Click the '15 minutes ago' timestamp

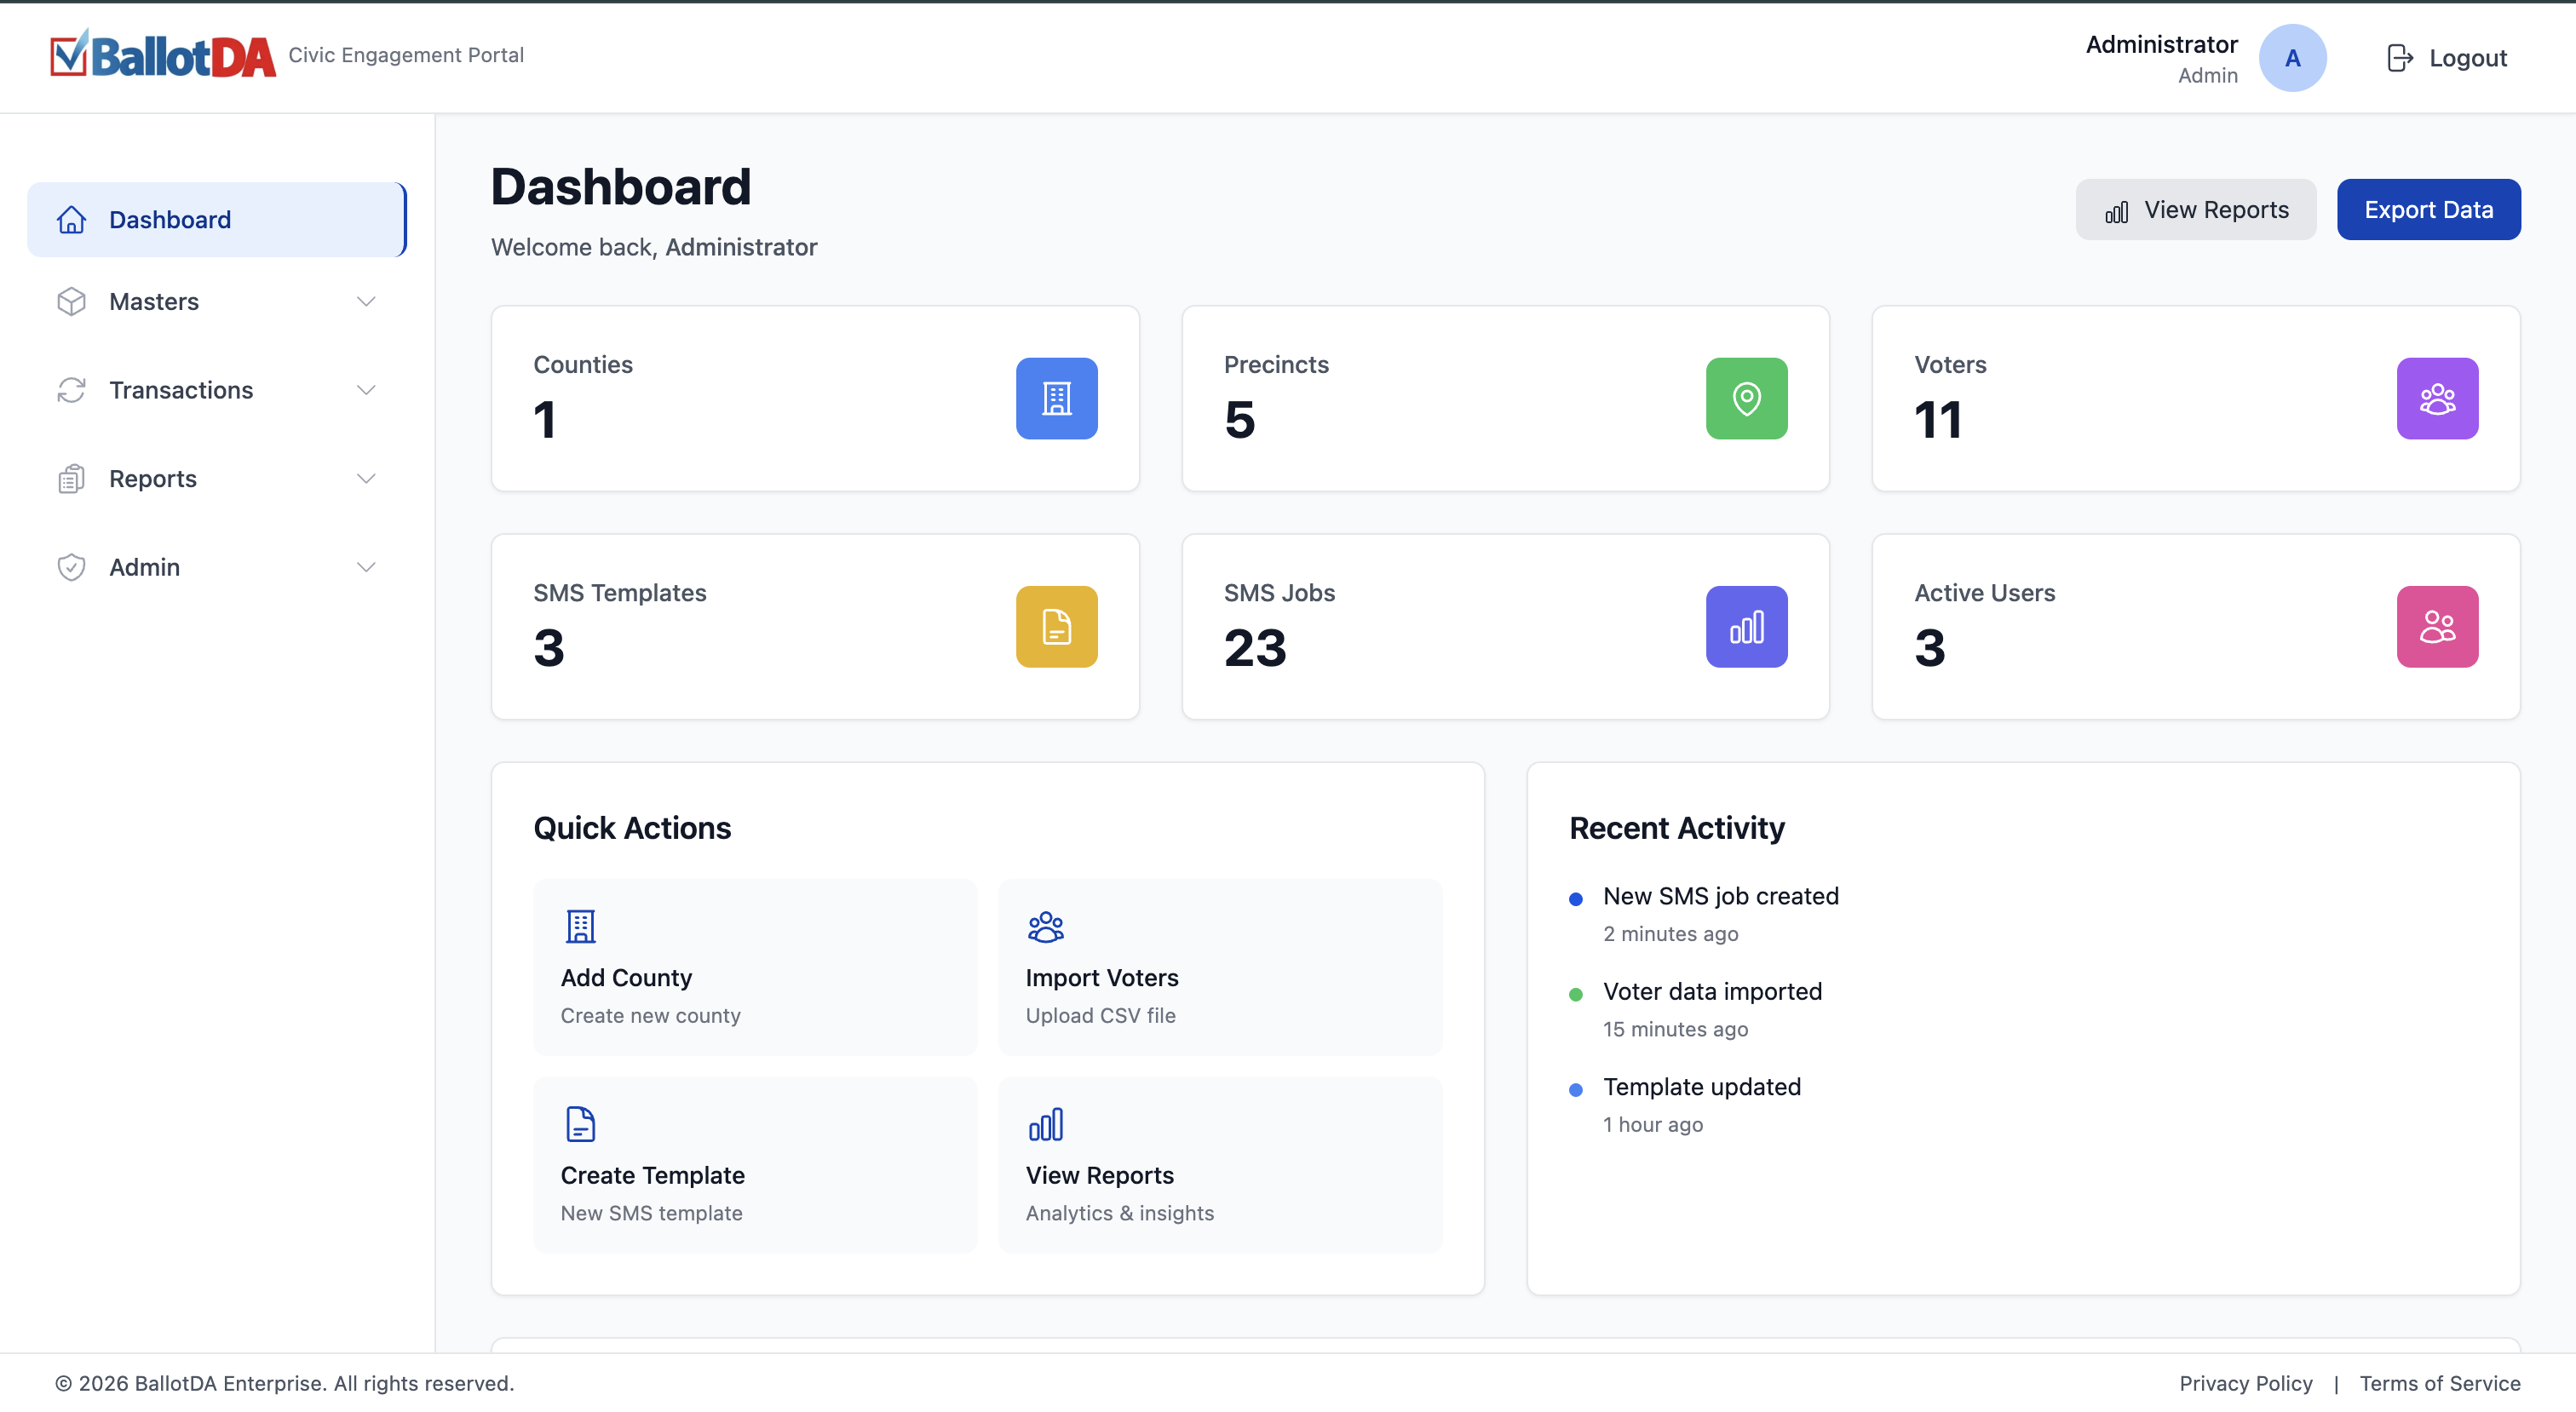[x=1675, y=1030]
